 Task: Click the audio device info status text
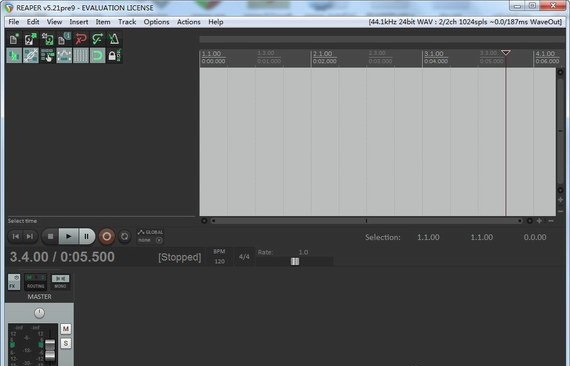pos(465,22)
